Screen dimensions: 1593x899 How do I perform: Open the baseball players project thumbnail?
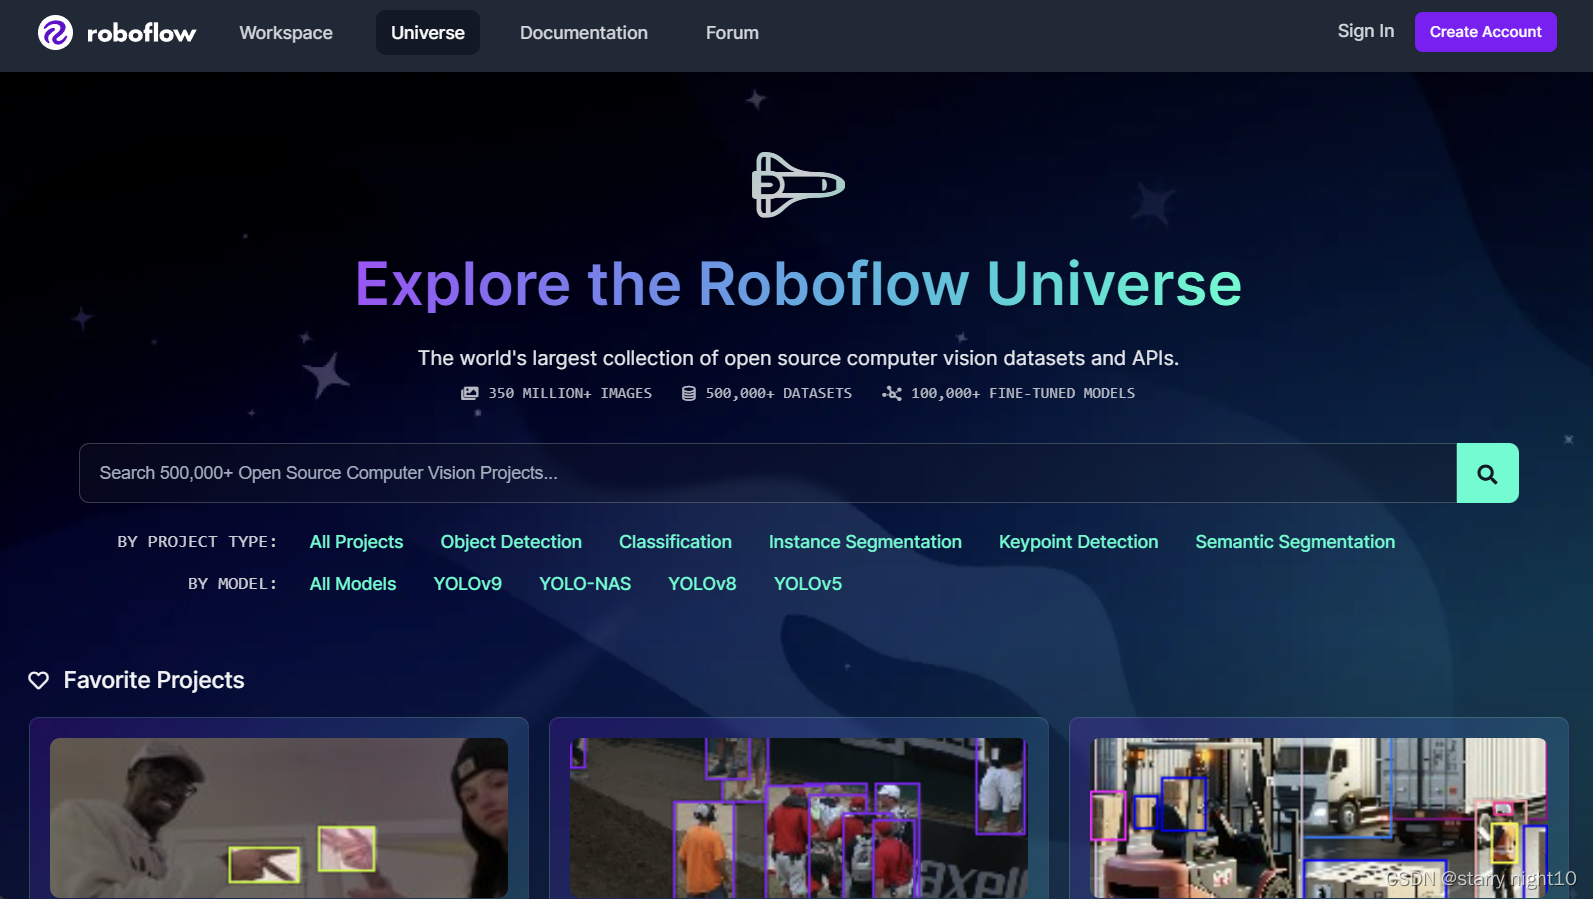tap(799, 817)
